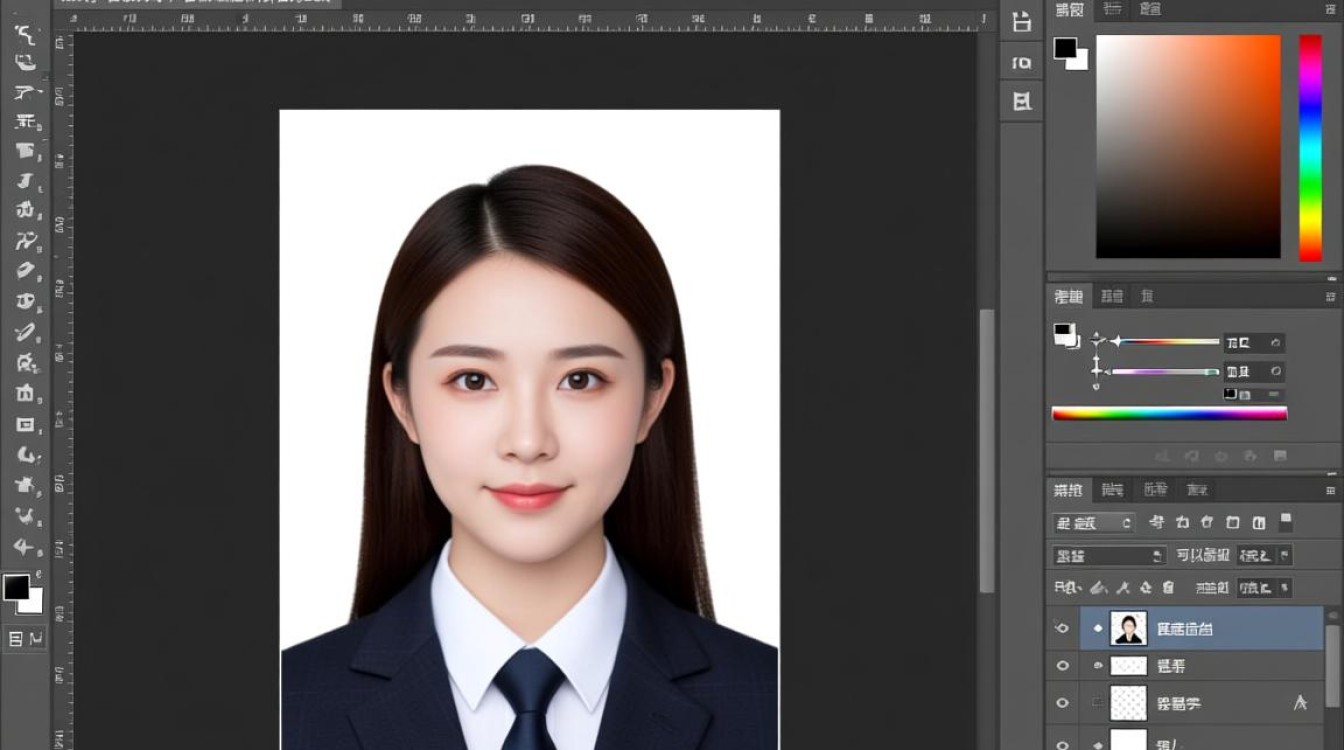Click the value field beside the lower purple slider
Viewport: 1344px width, 750px height.
point(1254,372)
